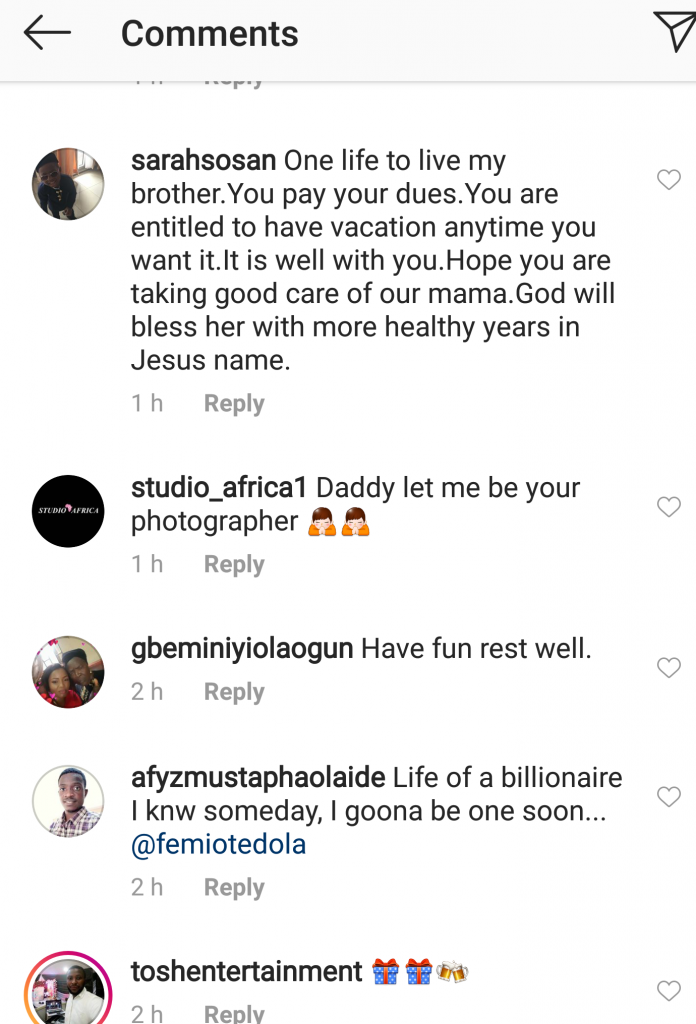Like gbeminiyiolaogun's comment with the heart
The width and height of the screenshot is (696, 1024).
(x=668, y=668)
